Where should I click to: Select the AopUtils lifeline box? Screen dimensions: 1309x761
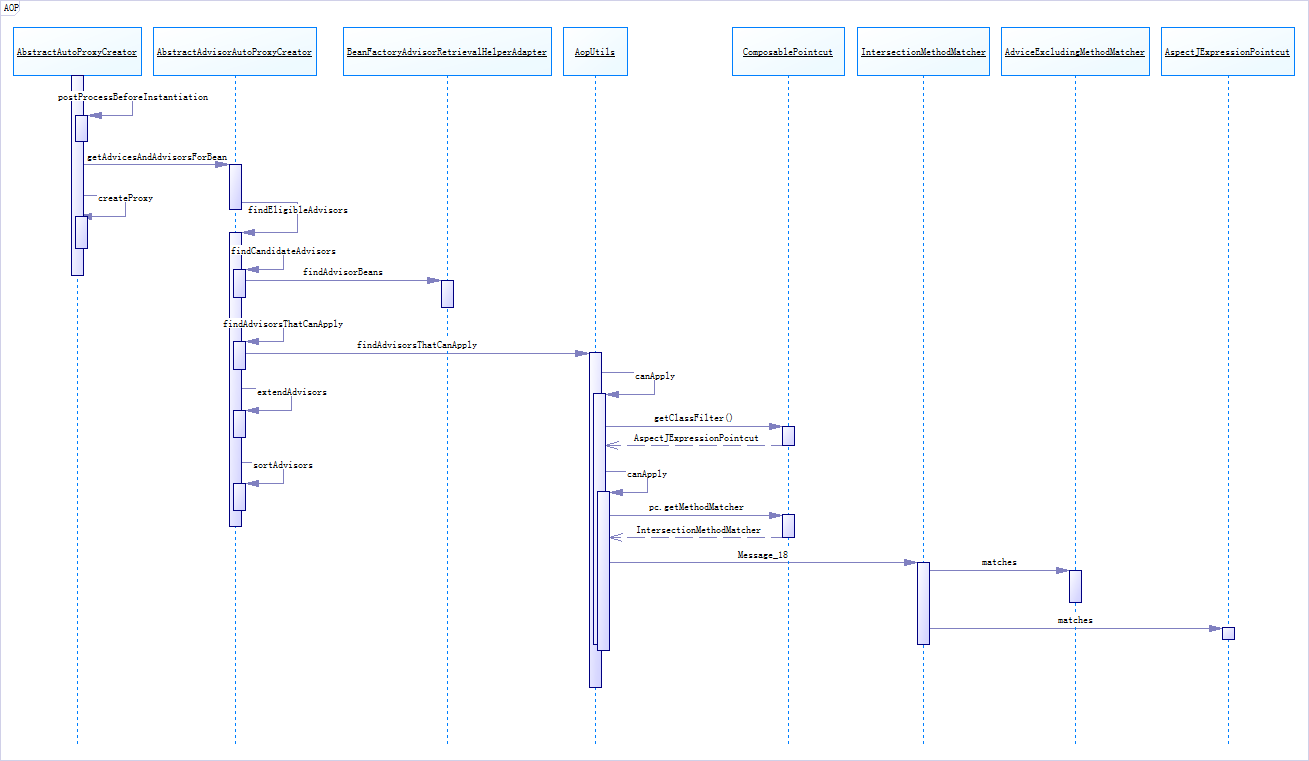(x=595, y=51)
